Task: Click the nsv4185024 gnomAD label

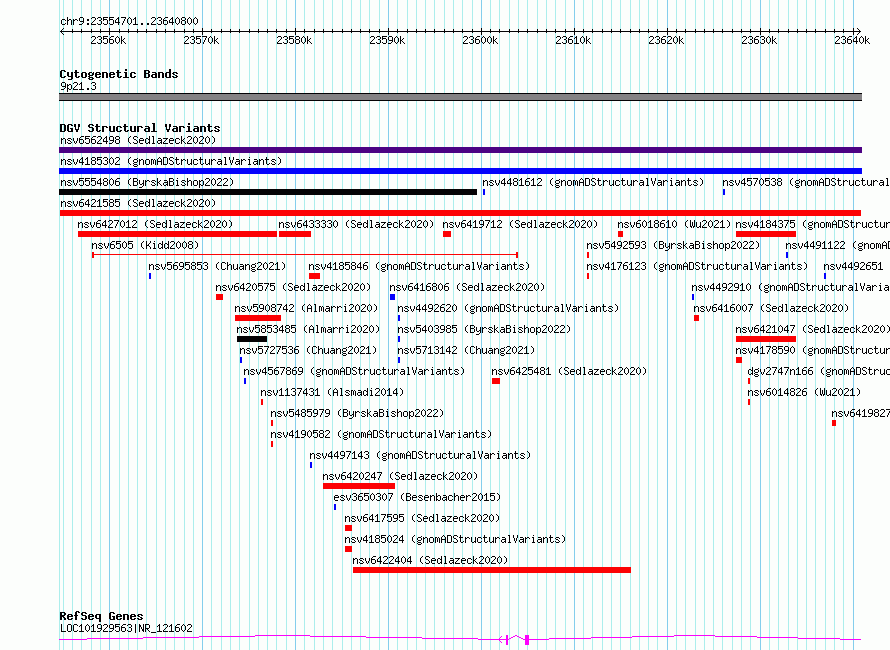Action: 455,539
